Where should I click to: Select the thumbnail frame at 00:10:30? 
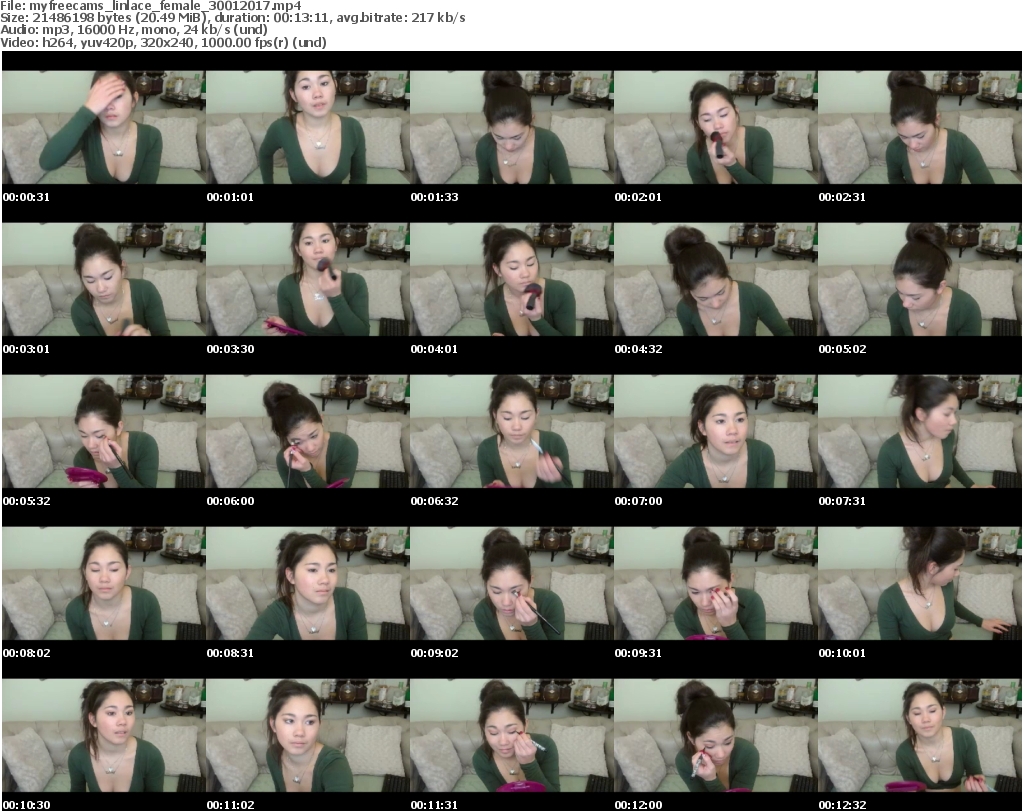(x=104, y=736)
